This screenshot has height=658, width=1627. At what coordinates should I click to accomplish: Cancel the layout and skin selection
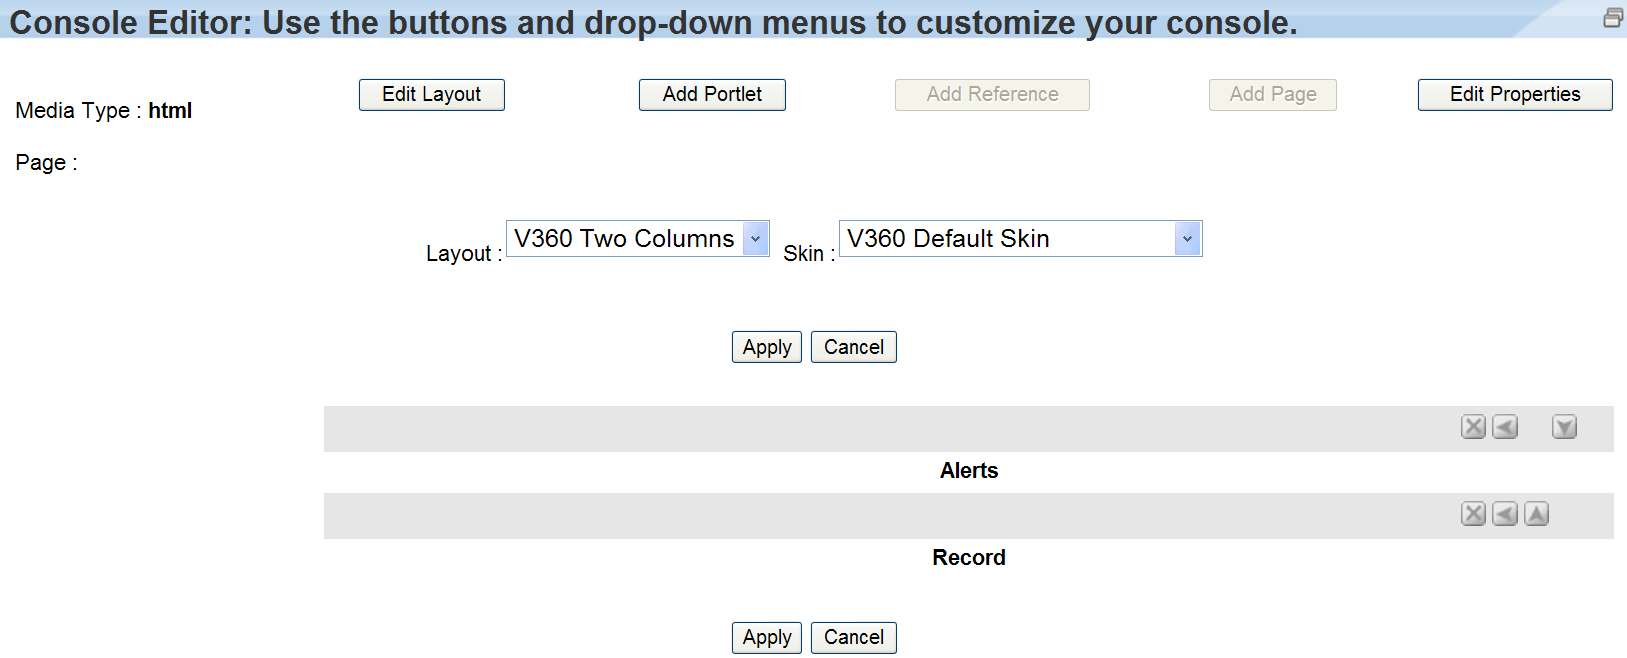pyautogui.click(x=853, y=347)
